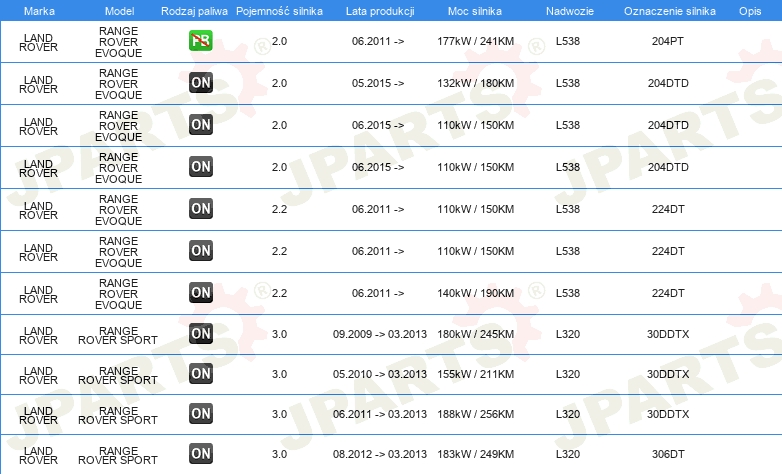
Task: Click the 30DDTX code in the 180kW row
Action: click(668, 334)
